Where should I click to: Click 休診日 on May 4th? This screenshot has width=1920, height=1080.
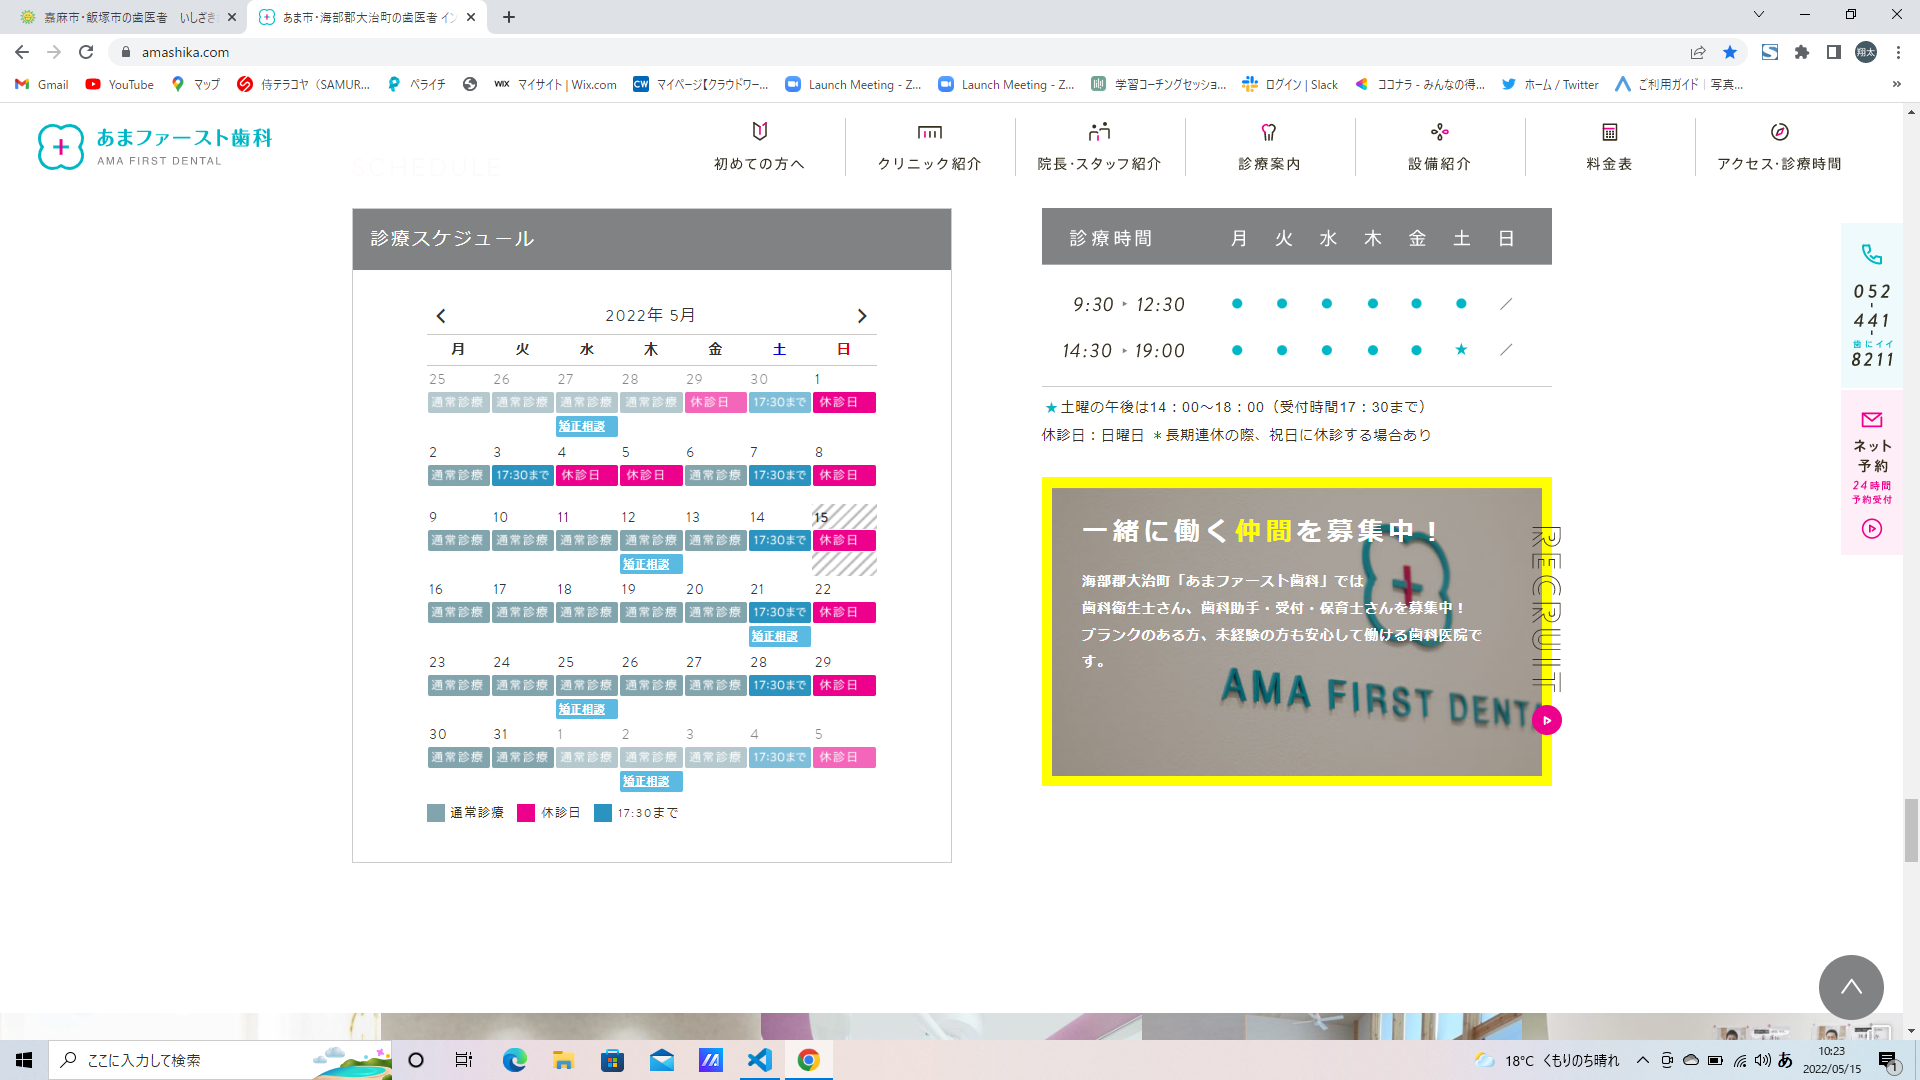(x=586, y=475)
